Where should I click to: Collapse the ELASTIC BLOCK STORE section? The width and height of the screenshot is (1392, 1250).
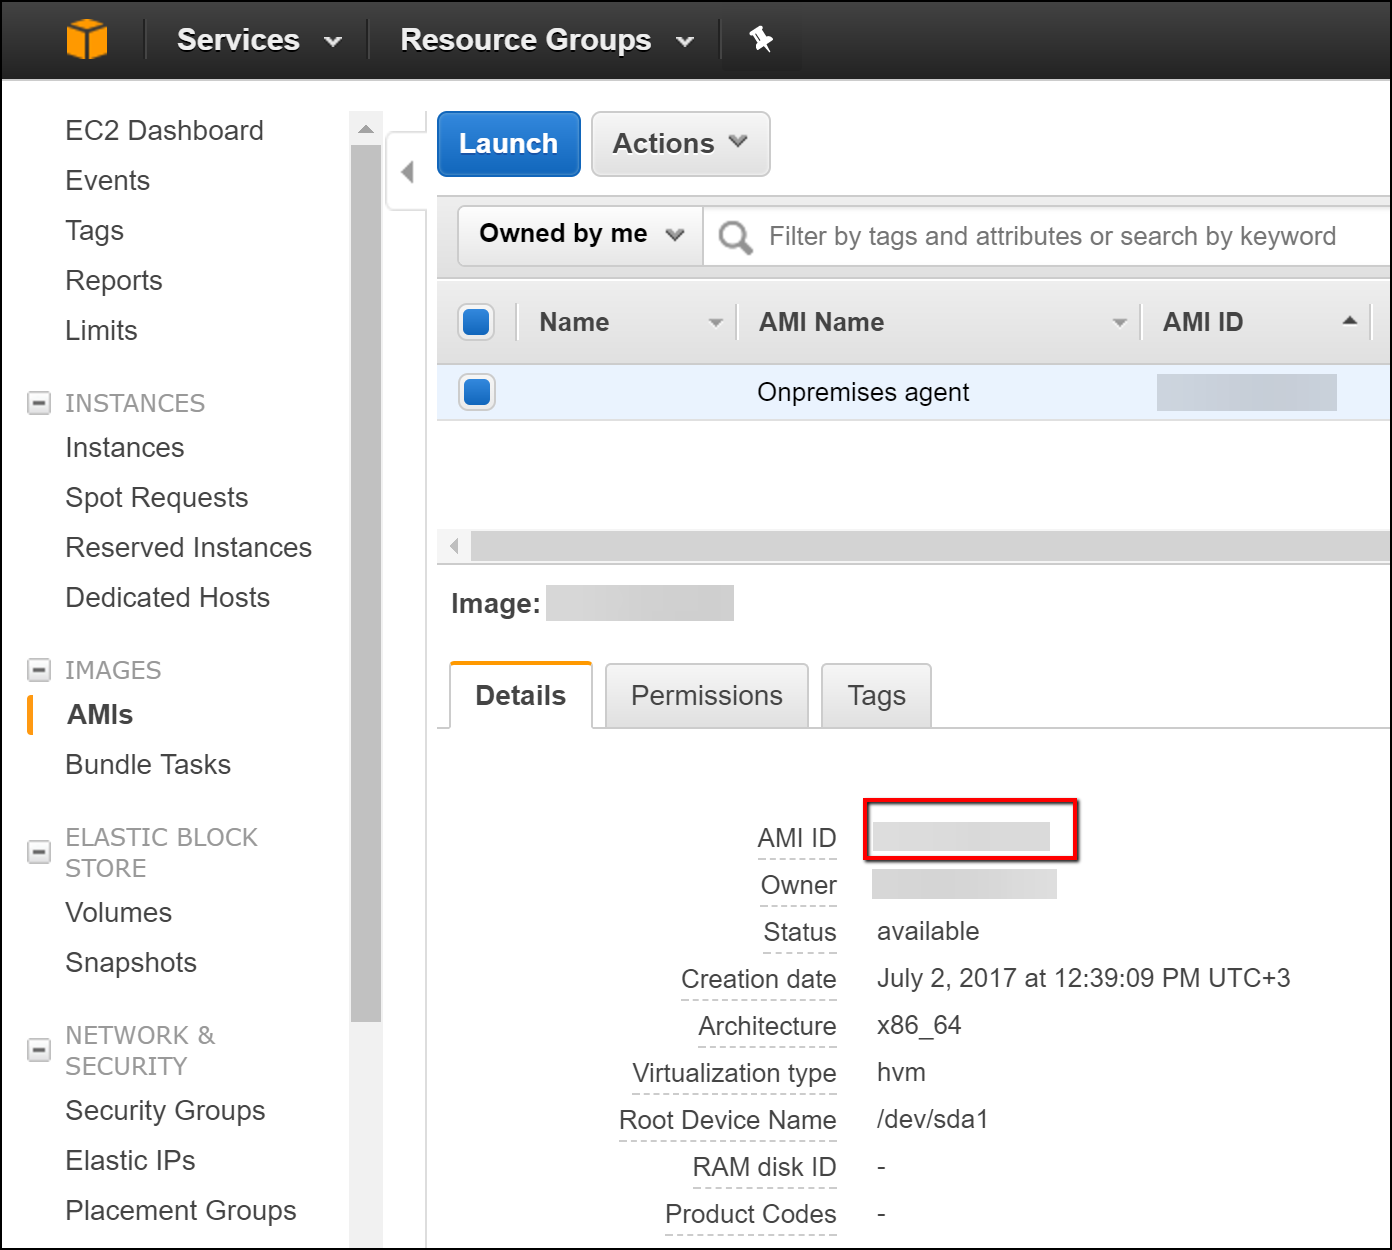click(x=39, y=852)
